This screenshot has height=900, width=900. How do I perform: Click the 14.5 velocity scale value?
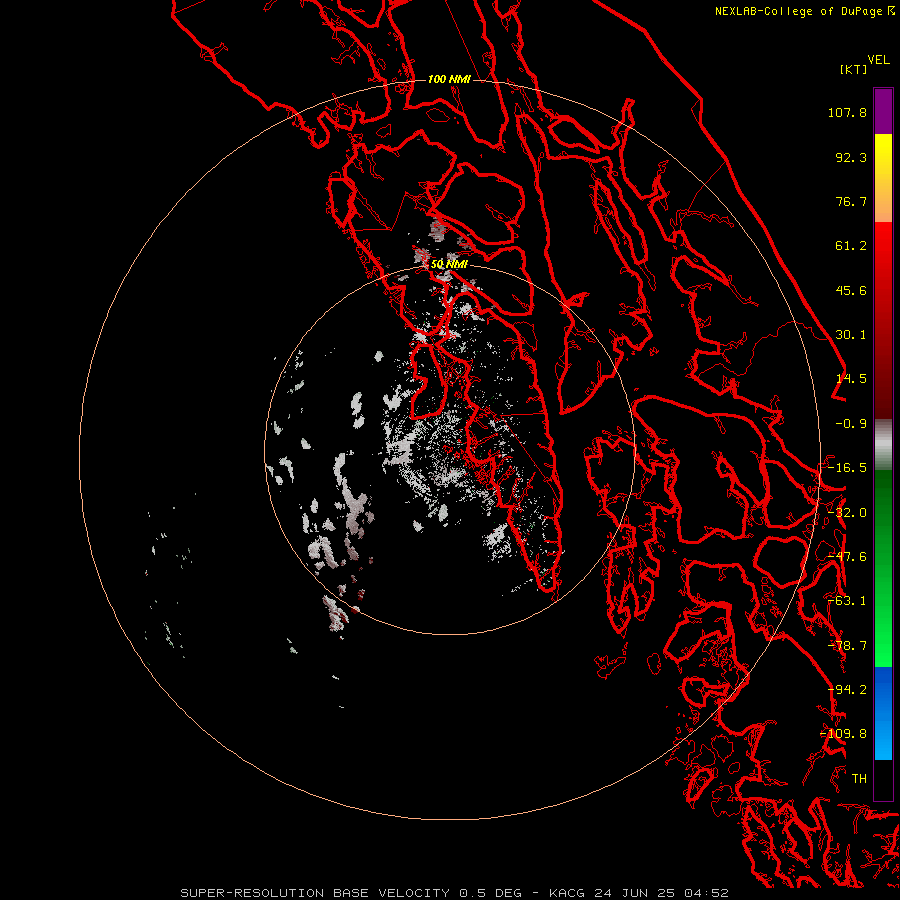(x=851, y=379)
